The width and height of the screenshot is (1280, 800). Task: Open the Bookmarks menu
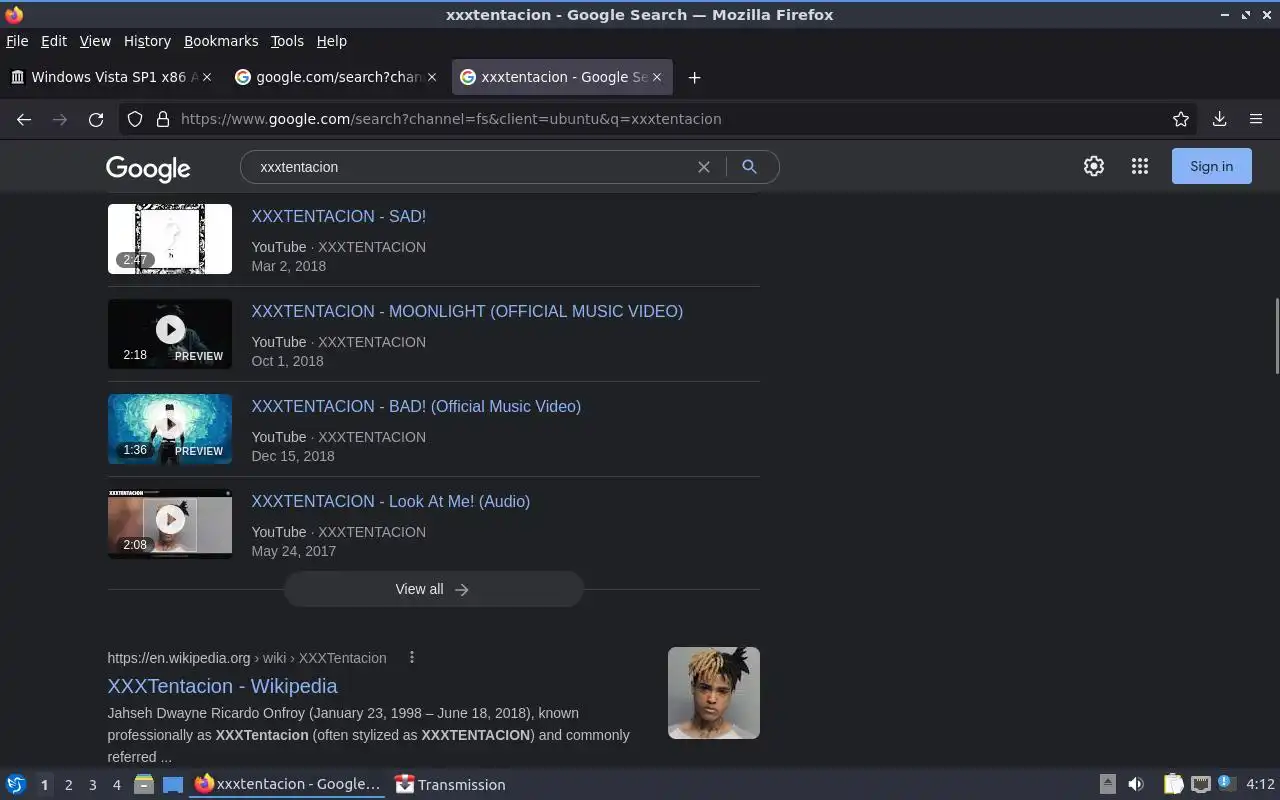pos(221,41)
